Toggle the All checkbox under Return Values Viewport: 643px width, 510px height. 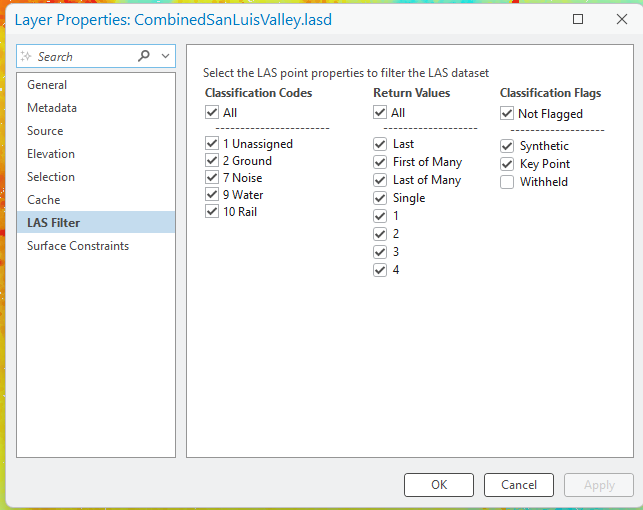(380, 113)
